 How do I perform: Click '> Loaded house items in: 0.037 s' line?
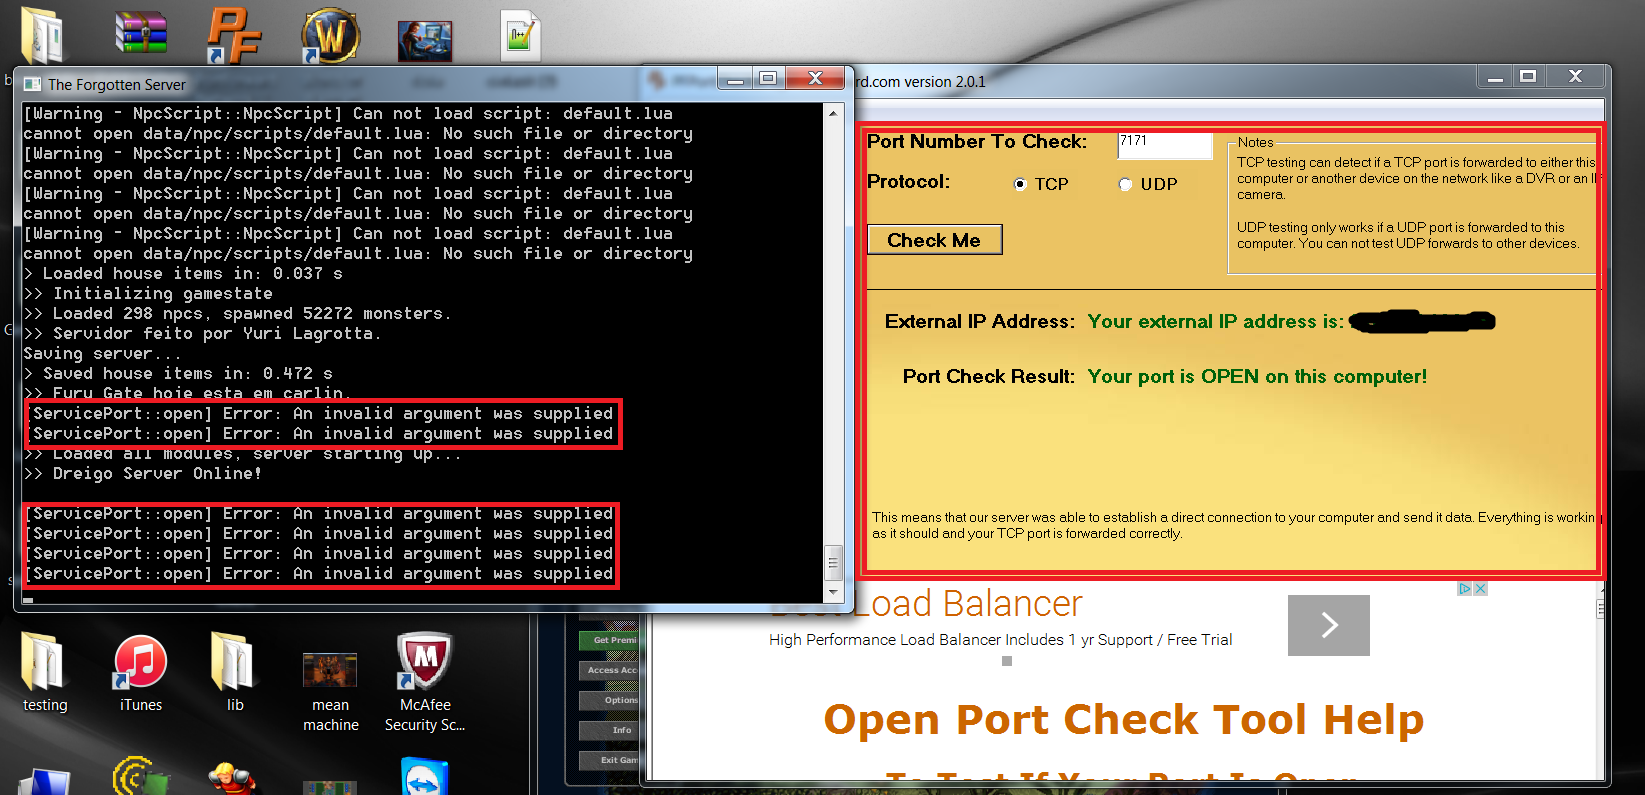(183, 274)
